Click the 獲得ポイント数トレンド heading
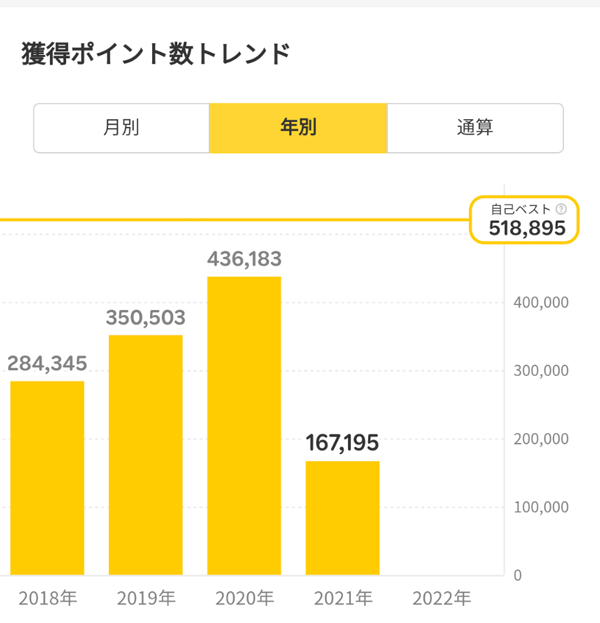This screenshot has height=623, width=600. 156,54
